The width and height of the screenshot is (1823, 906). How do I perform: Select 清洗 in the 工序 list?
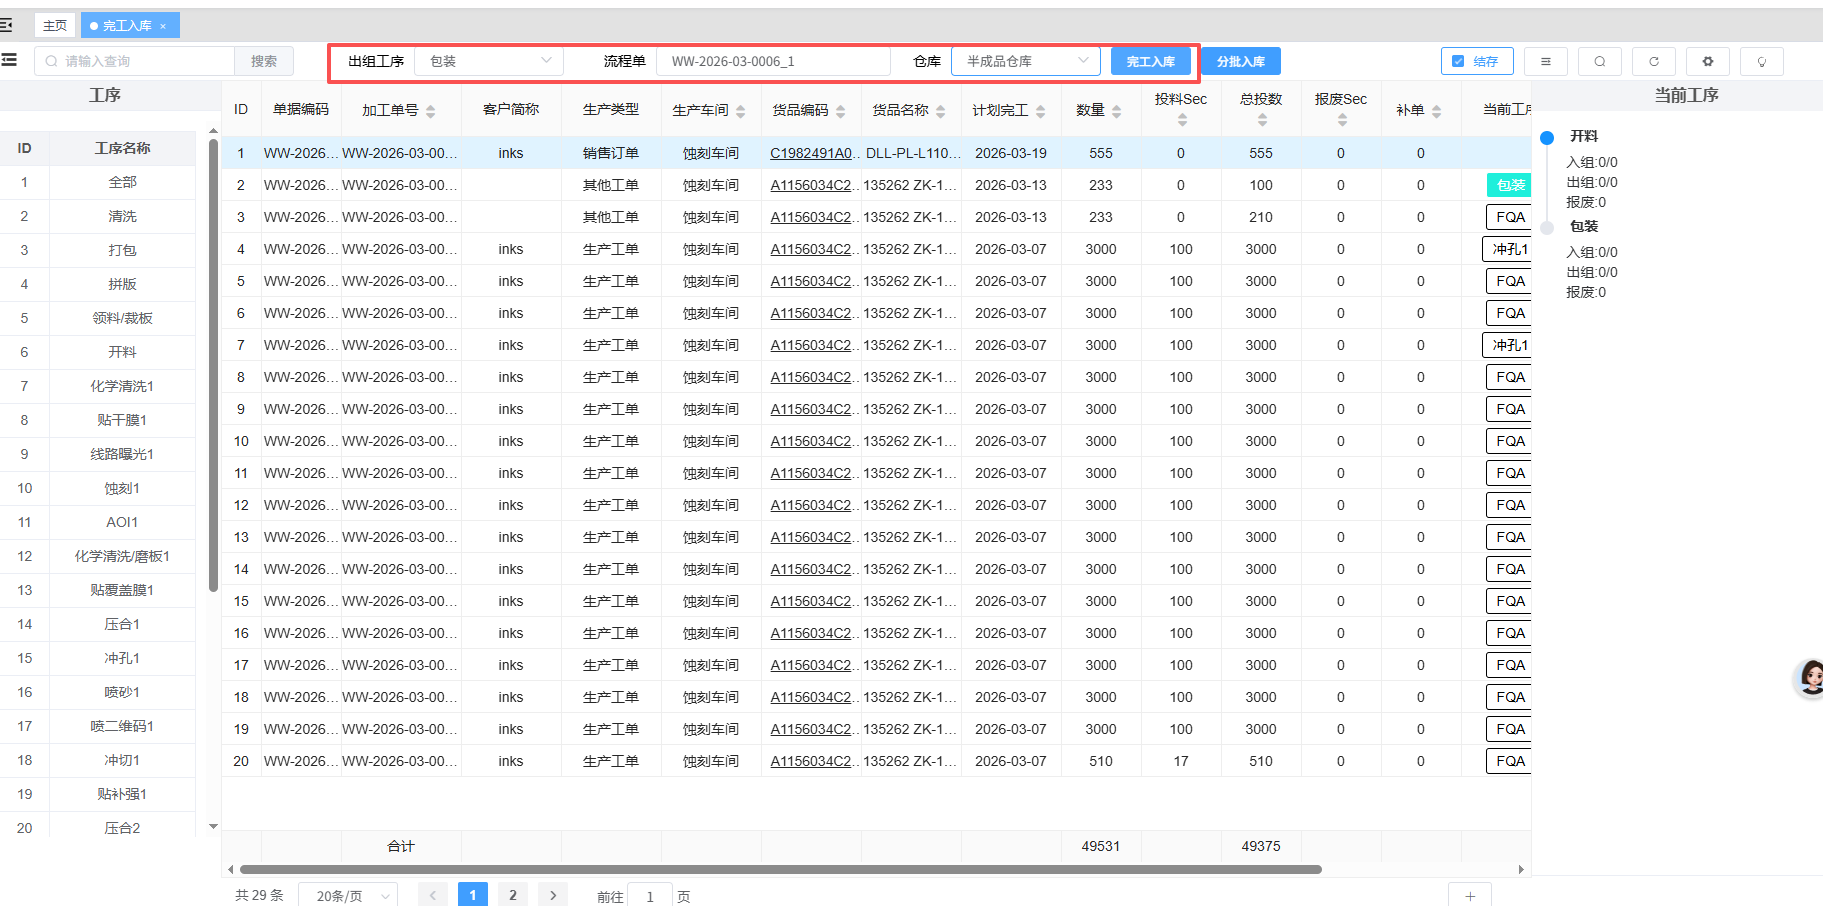point(122,216)
